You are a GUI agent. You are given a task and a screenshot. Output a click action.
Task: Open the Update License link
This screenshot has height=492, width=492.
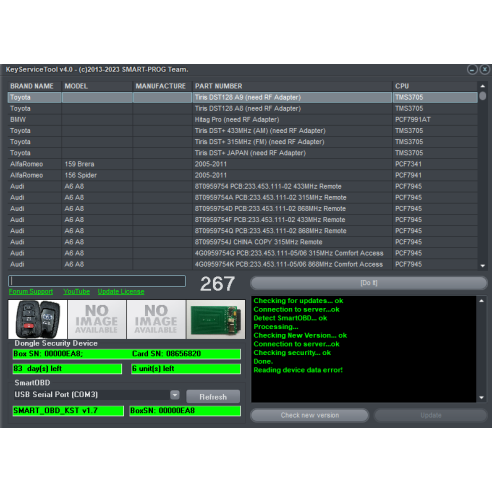[121, 292]
